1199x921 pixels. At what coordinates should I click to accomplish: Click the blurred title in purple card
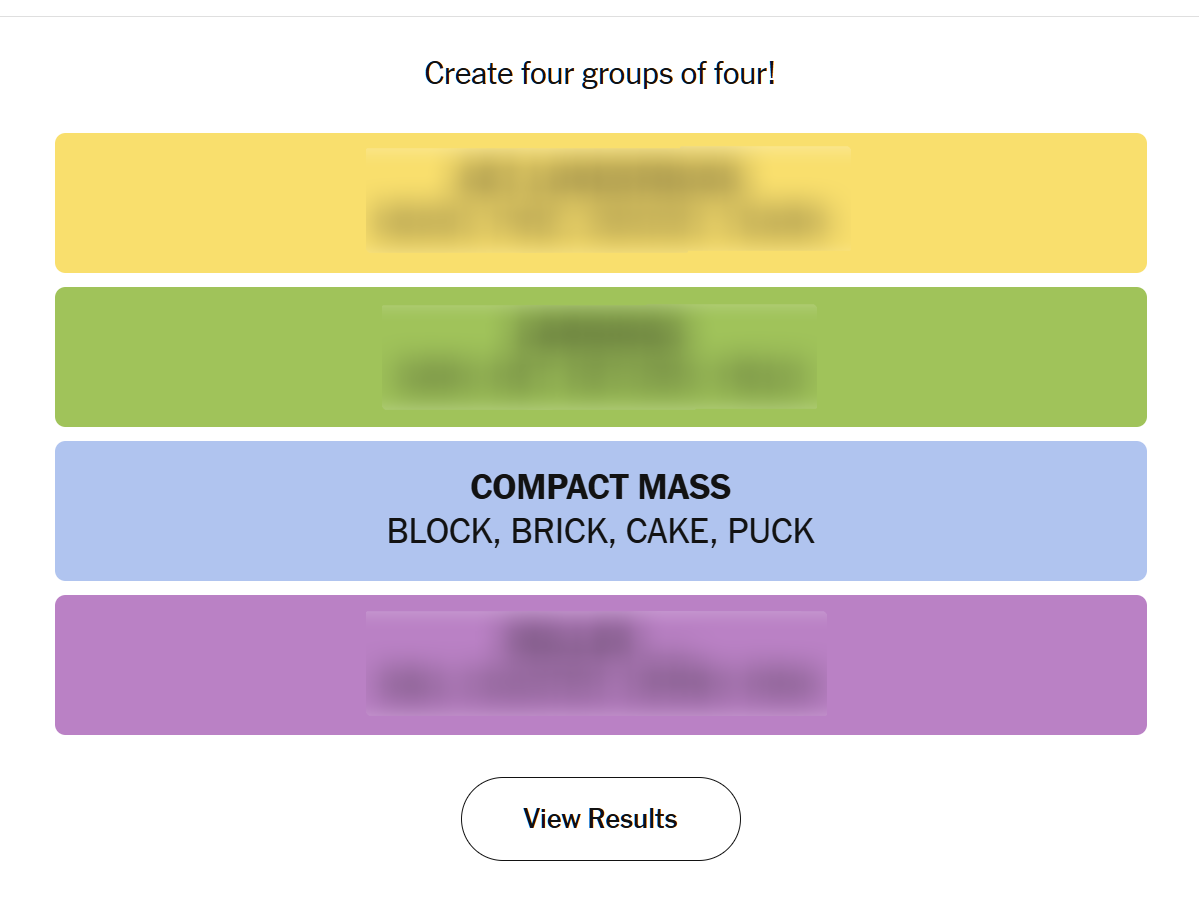[572, 639]
